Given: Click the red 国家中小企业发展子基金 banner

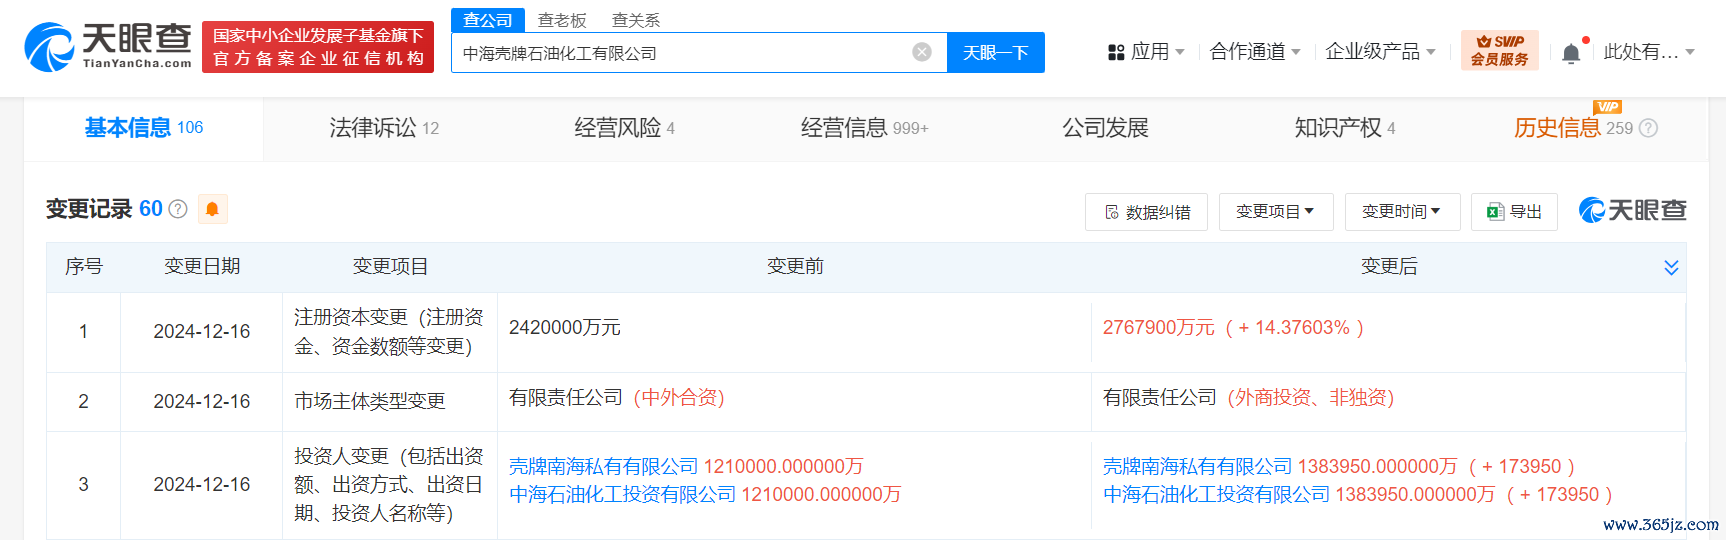Looking at the screenshot, I should (318, 47).
